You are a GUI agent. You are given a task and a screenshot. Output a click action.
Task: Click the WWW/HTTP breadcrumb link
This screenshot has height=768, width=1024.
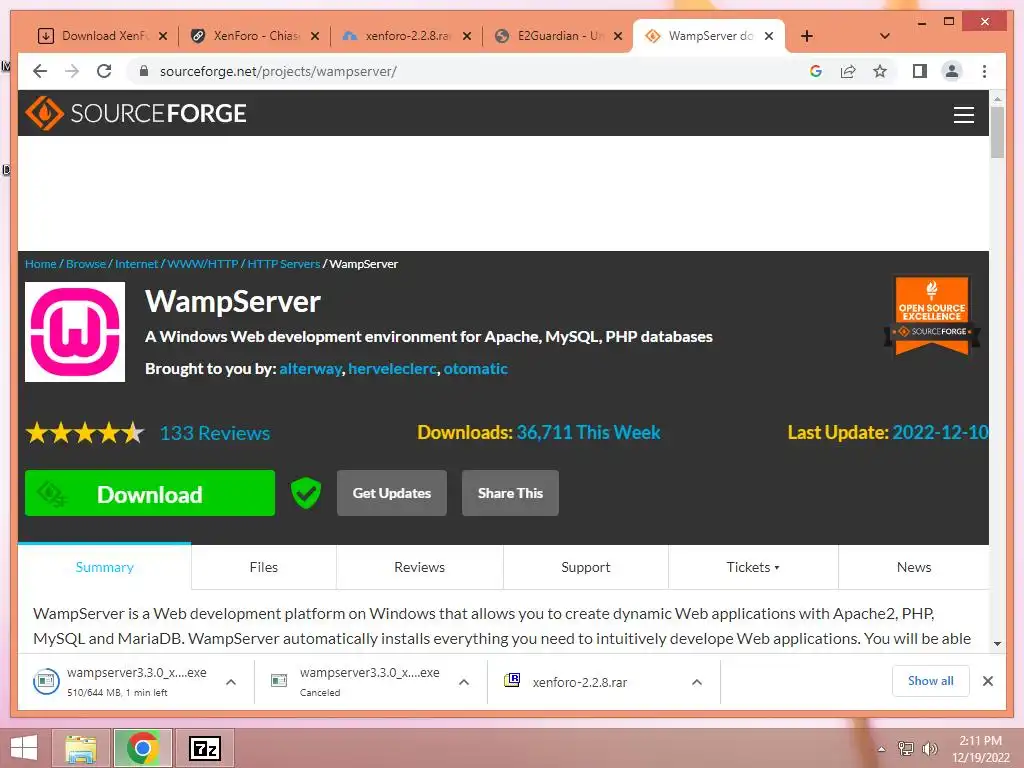pos(202,264)
